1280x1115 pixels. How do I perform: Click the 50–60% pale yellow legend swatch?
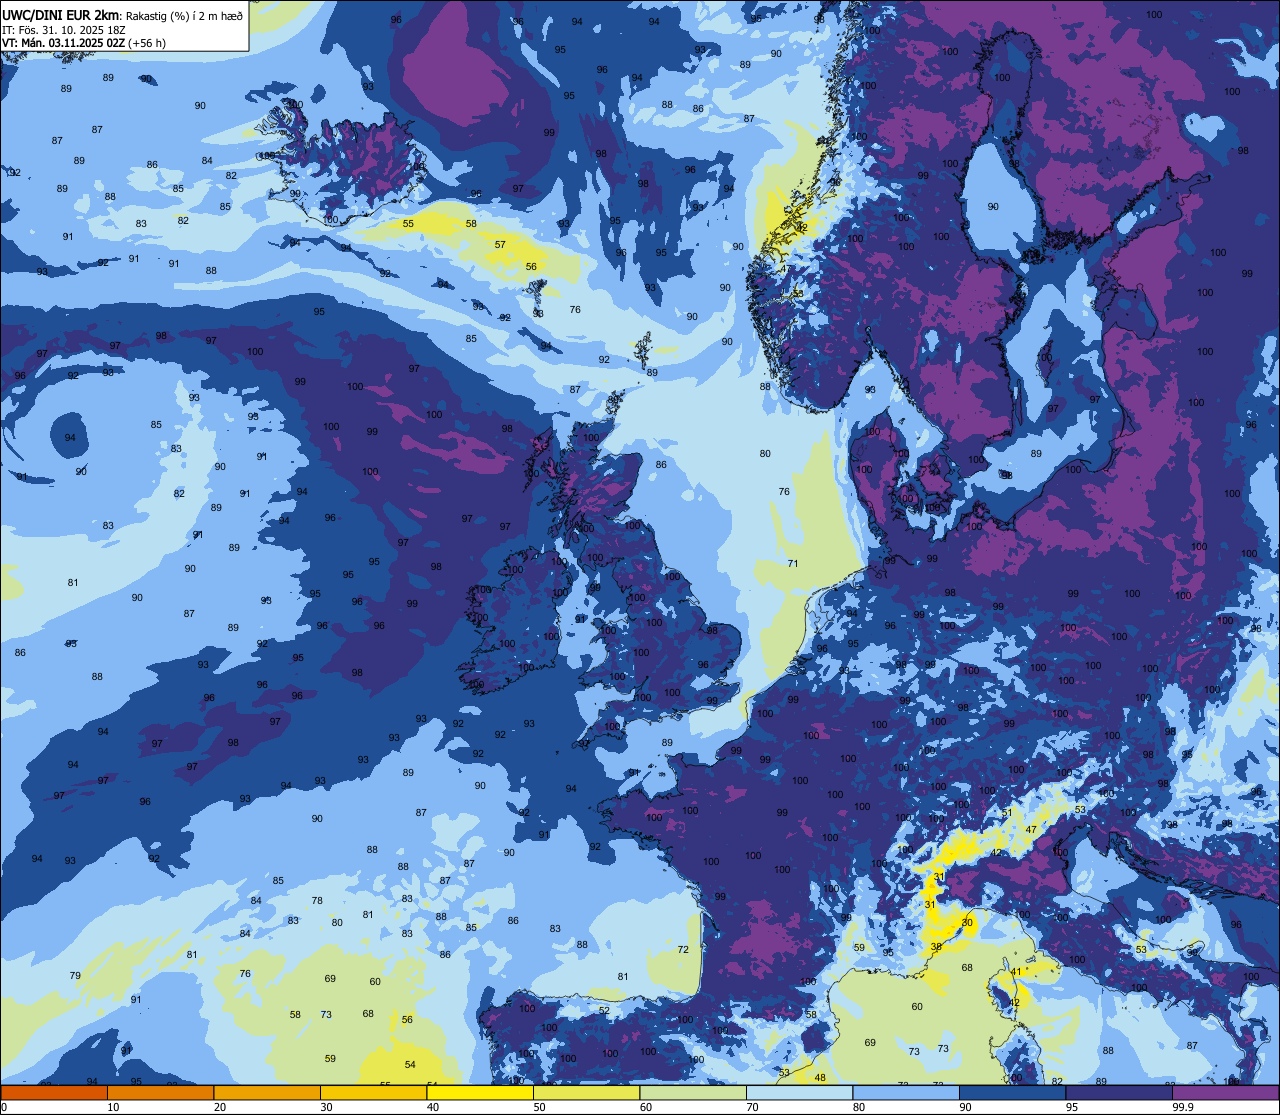586,1092
